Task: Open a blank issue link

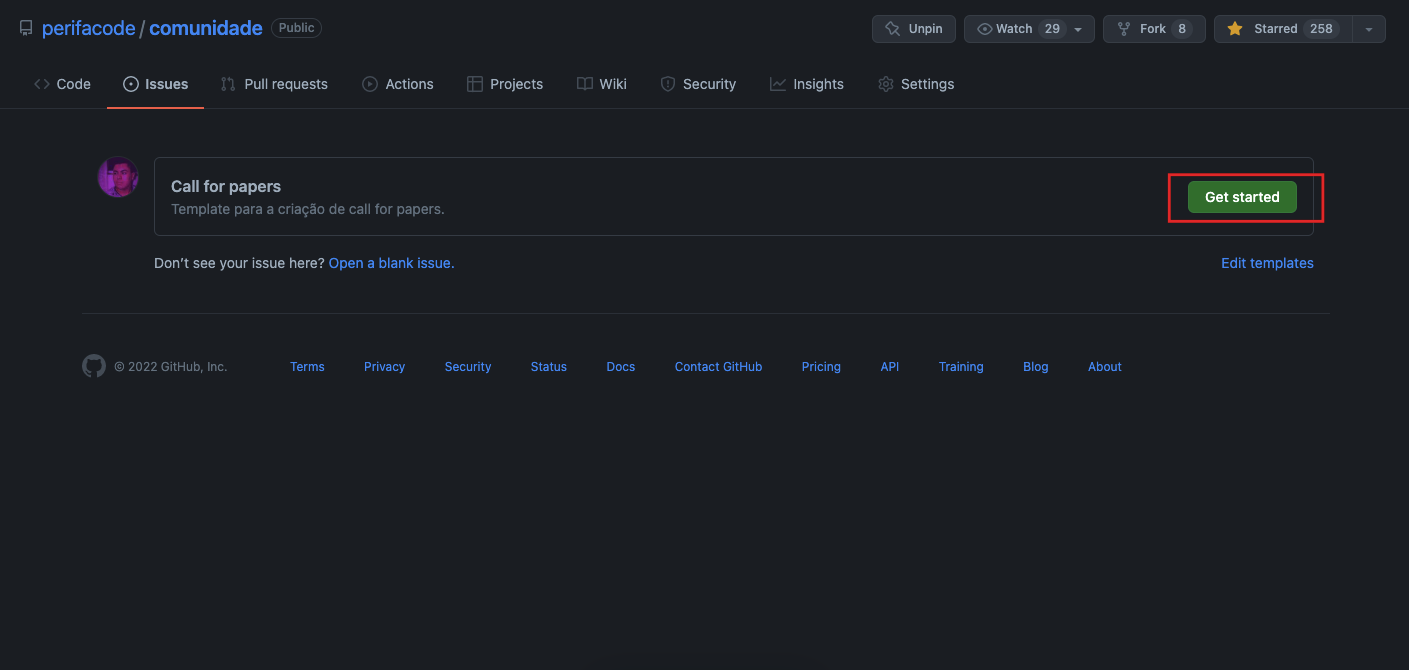Action: [391, 263]
